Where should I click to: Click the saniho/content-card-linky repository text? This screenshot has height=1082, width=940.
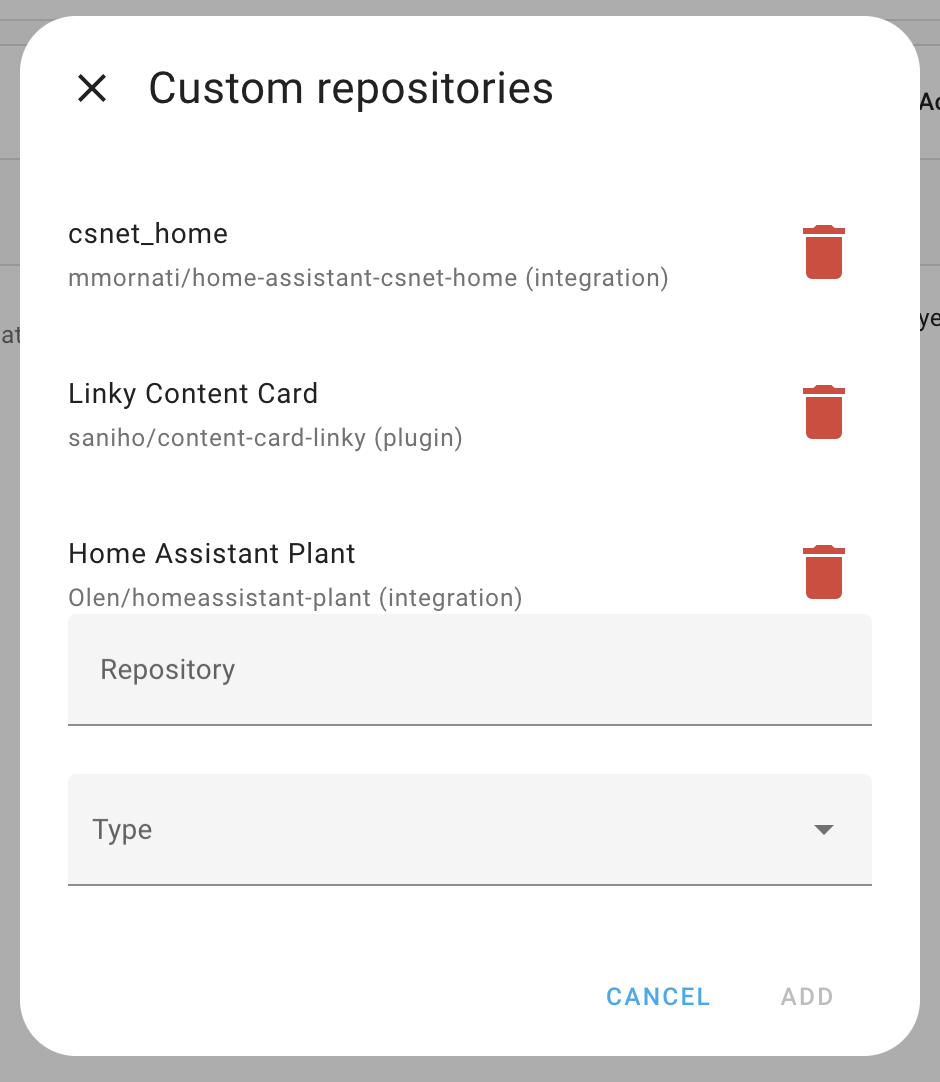pos(265,438)
